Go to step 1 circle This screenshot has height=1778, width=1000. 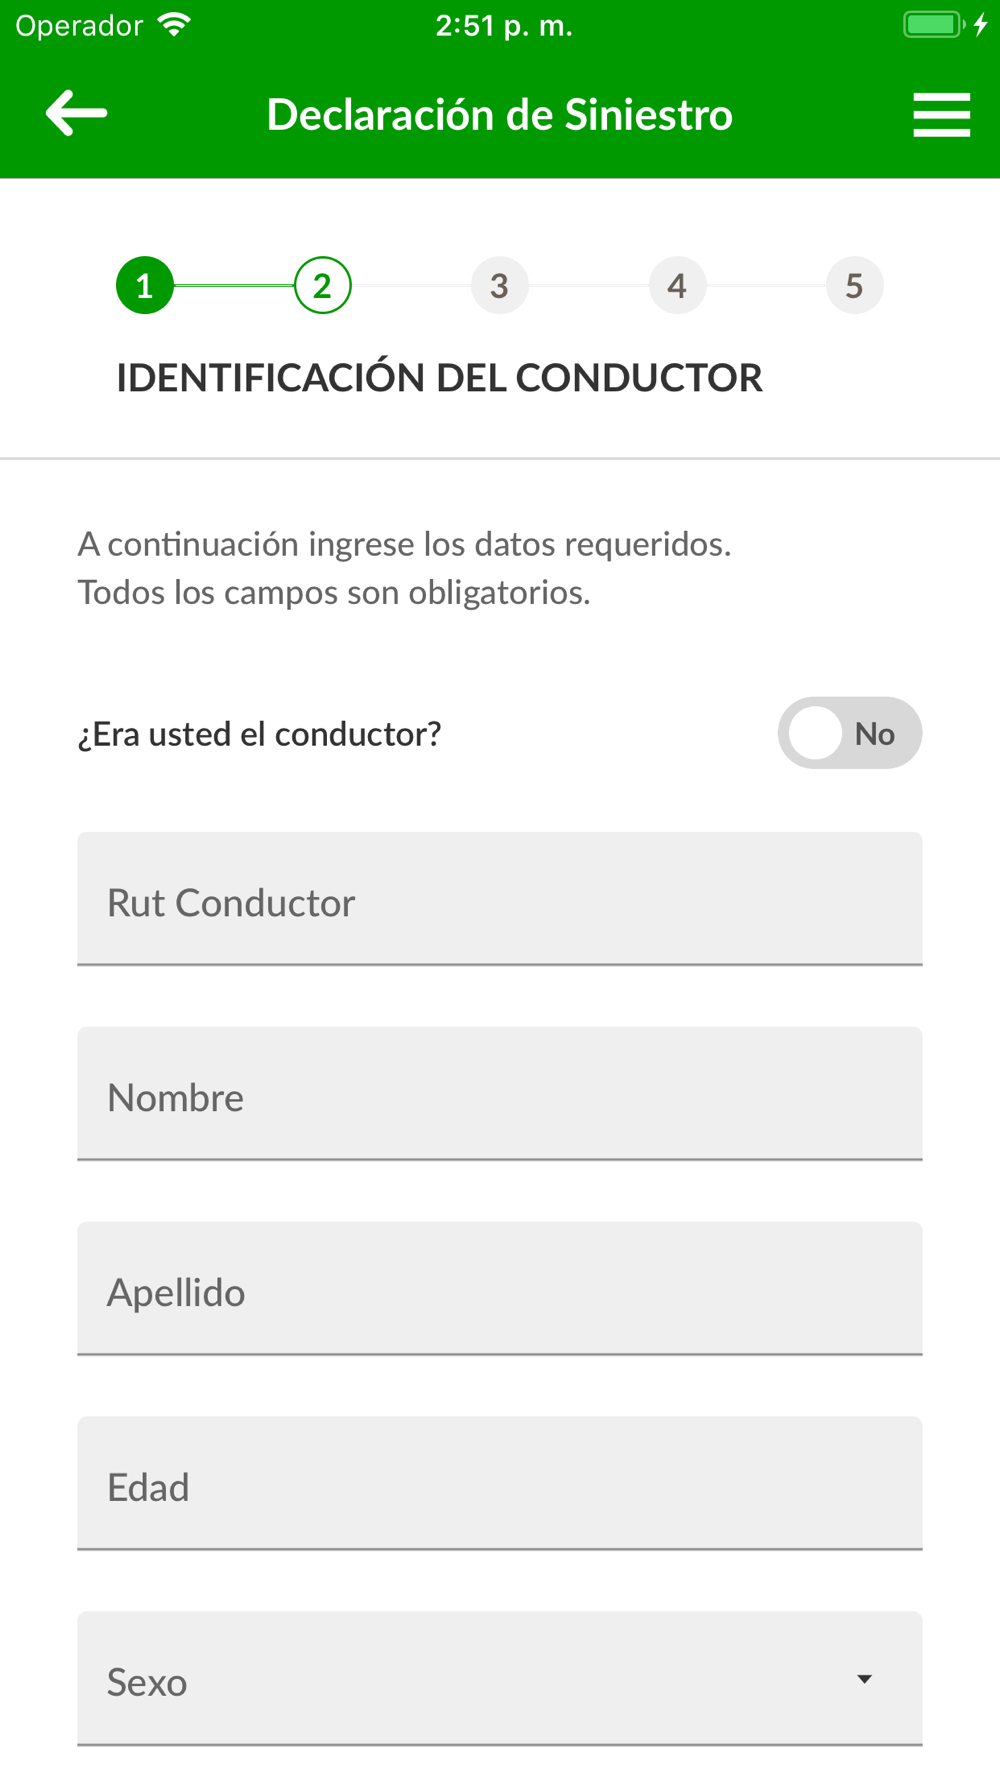145,285
